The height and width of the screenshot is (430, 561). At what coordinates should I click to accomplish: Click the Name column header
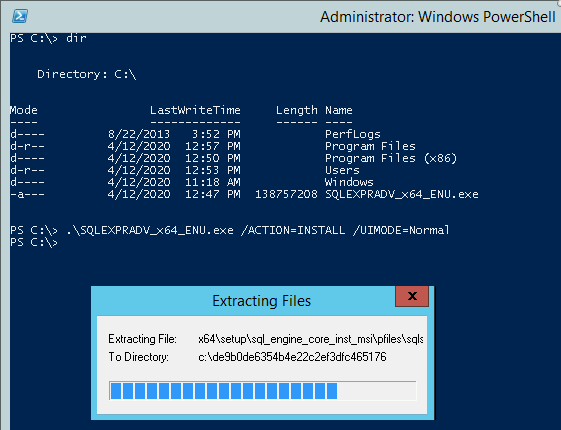click(x=338, y=110)
